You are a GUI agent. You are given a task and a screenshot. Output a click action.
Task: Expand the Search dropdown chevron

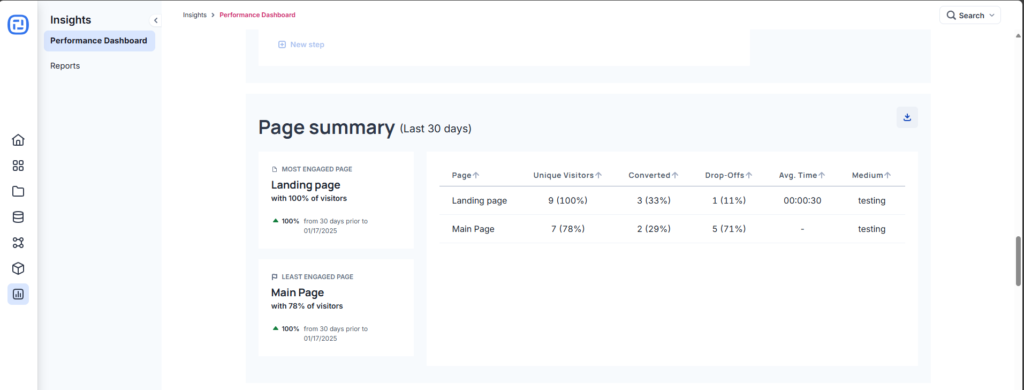(x=993, y=15)
